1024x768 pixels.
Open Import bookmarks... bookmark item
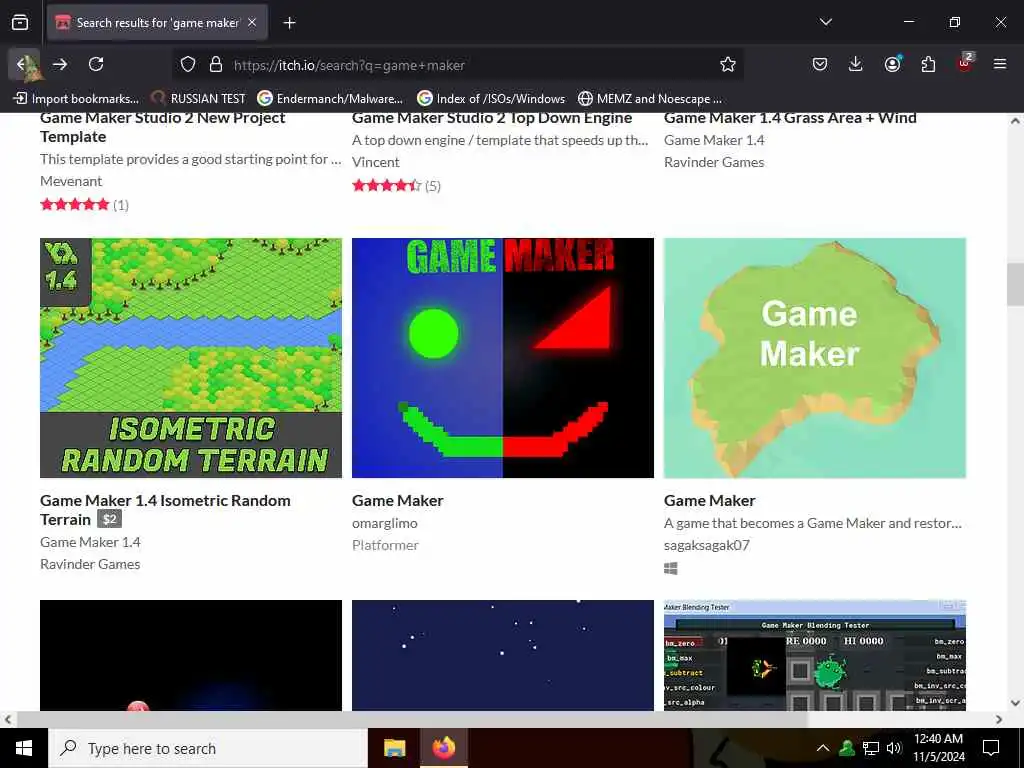(x=76, y=99)
